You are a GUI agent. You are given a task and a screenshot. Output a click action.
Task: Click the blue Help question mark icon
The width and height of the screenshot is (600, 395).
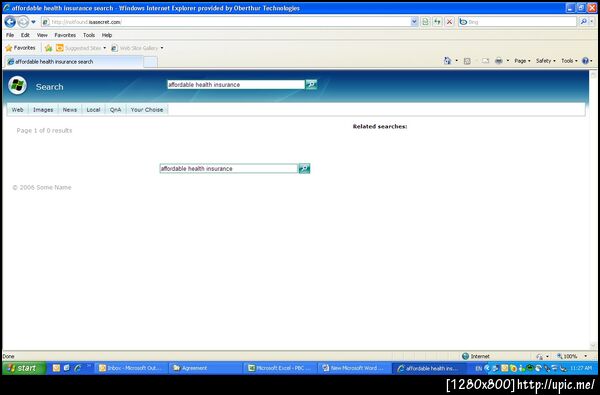[585, 61]
